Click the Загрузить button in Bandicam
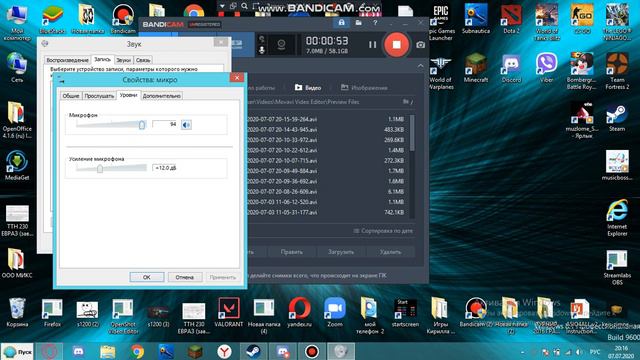 tap(341, 252)
